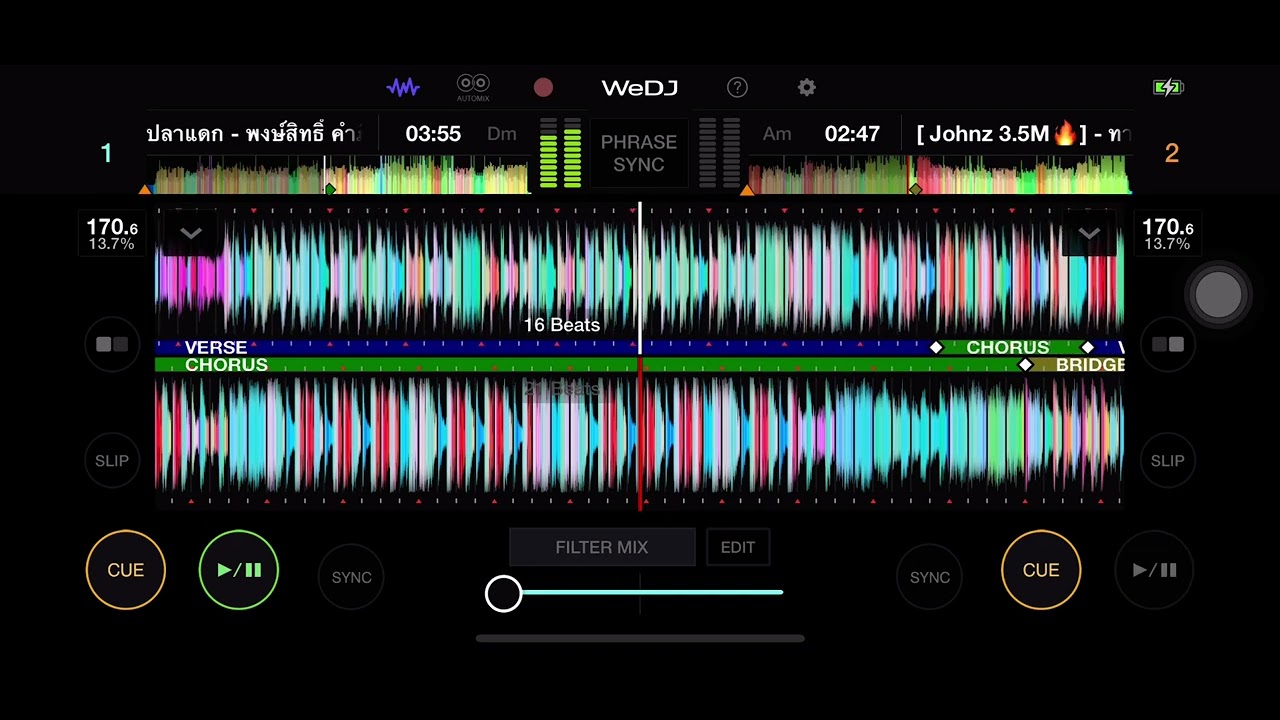Select deck 1 track title text
This screenshot has height=720, width=1280.
(254, 134)
